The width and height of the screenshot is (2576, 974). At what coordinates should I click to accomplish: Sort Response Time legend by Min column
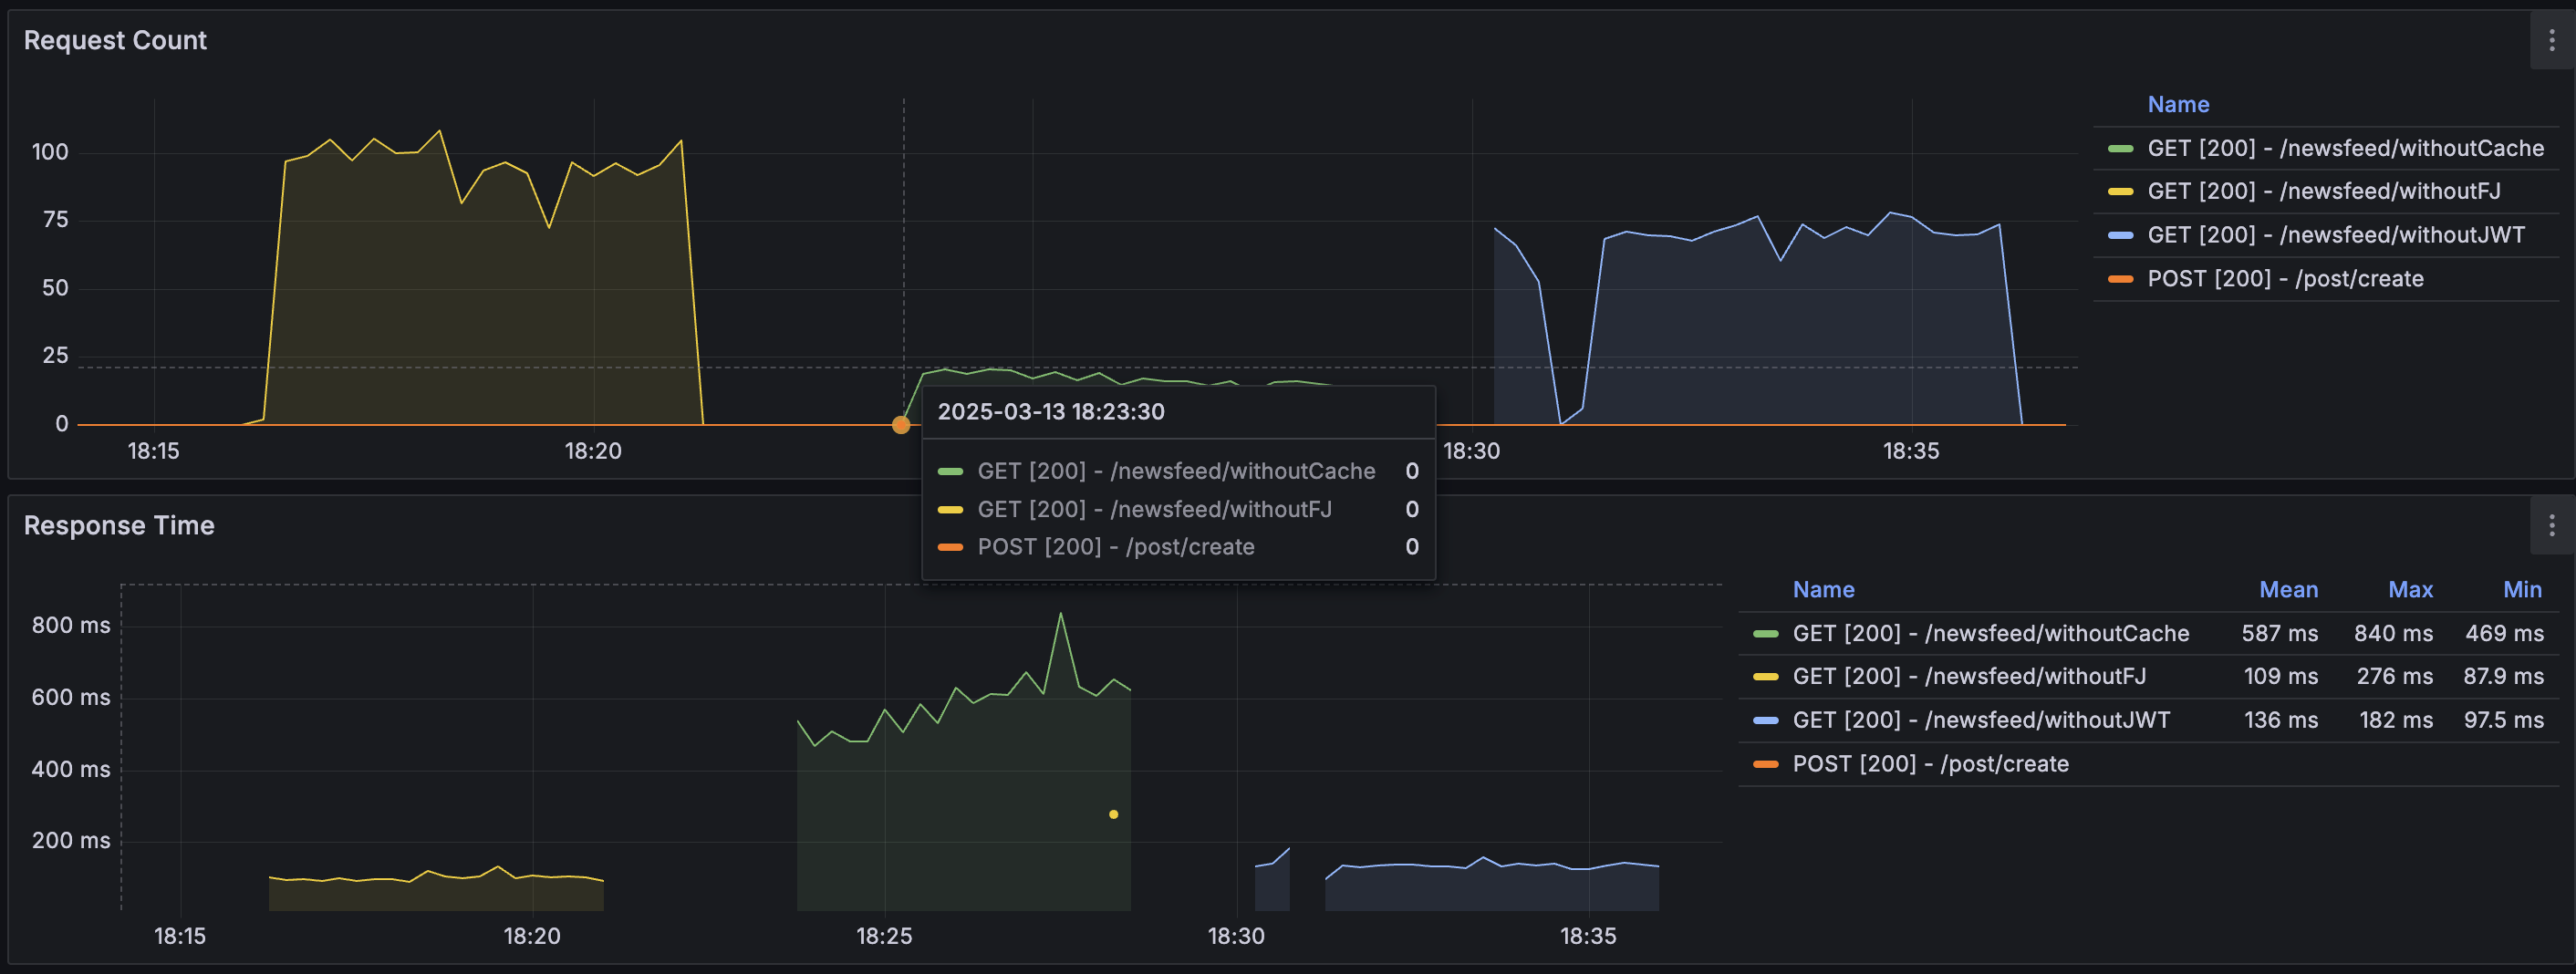2522,590
